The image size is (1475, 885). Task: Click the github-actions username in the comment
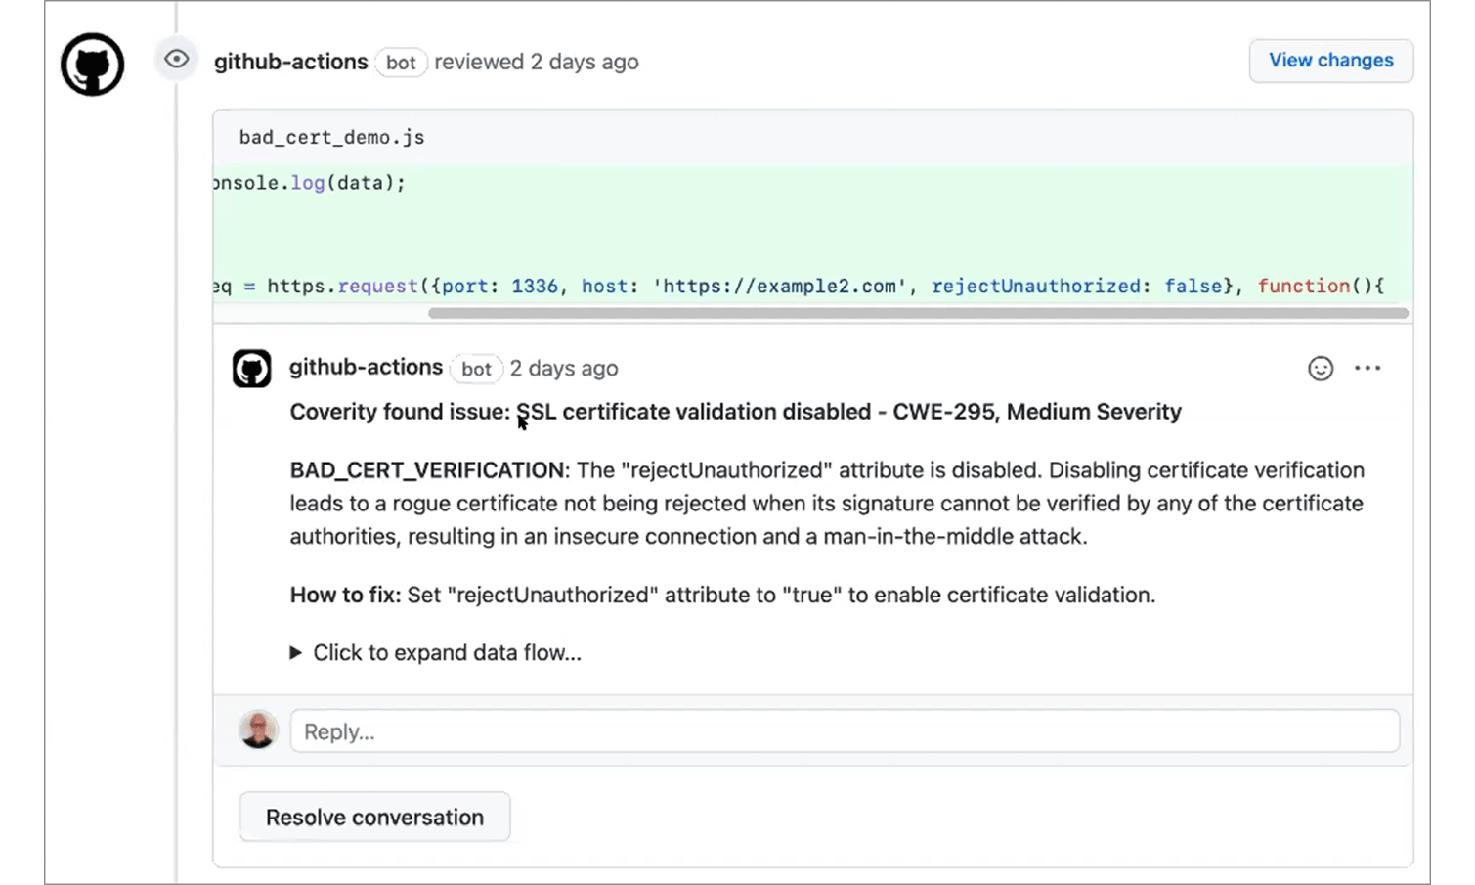pyautogui.click(x=365, y=368)
